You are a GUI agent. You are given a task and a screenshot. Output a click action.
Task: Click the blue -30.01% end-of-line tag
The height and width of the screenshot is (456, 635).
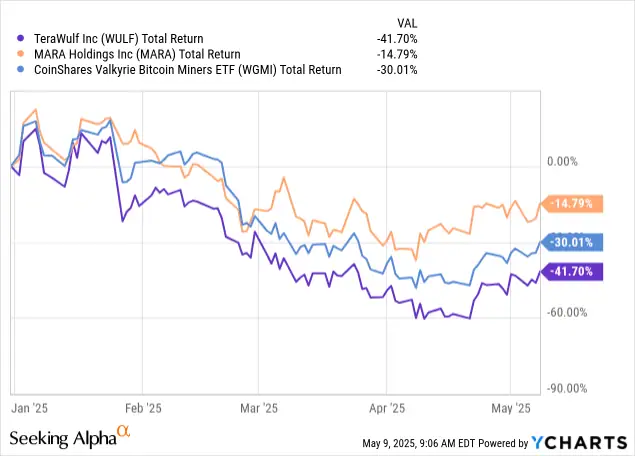571,241
